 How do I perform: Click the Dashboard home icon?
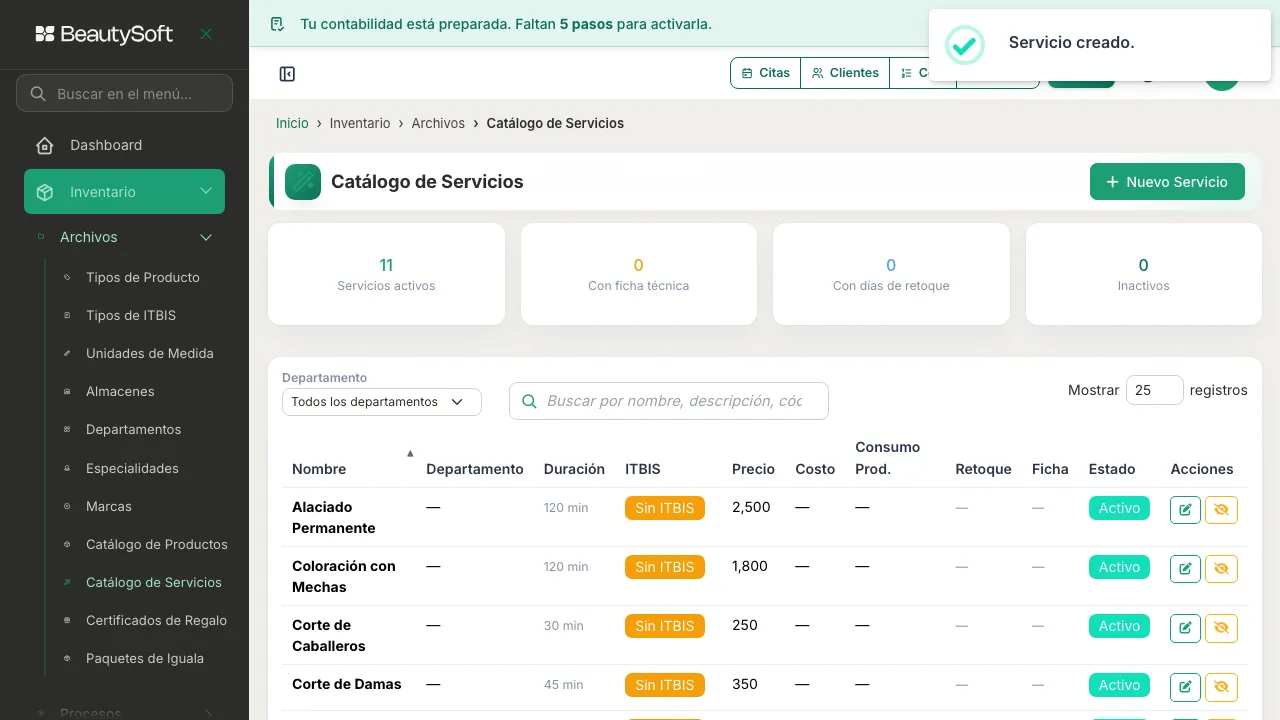point(45,145)
